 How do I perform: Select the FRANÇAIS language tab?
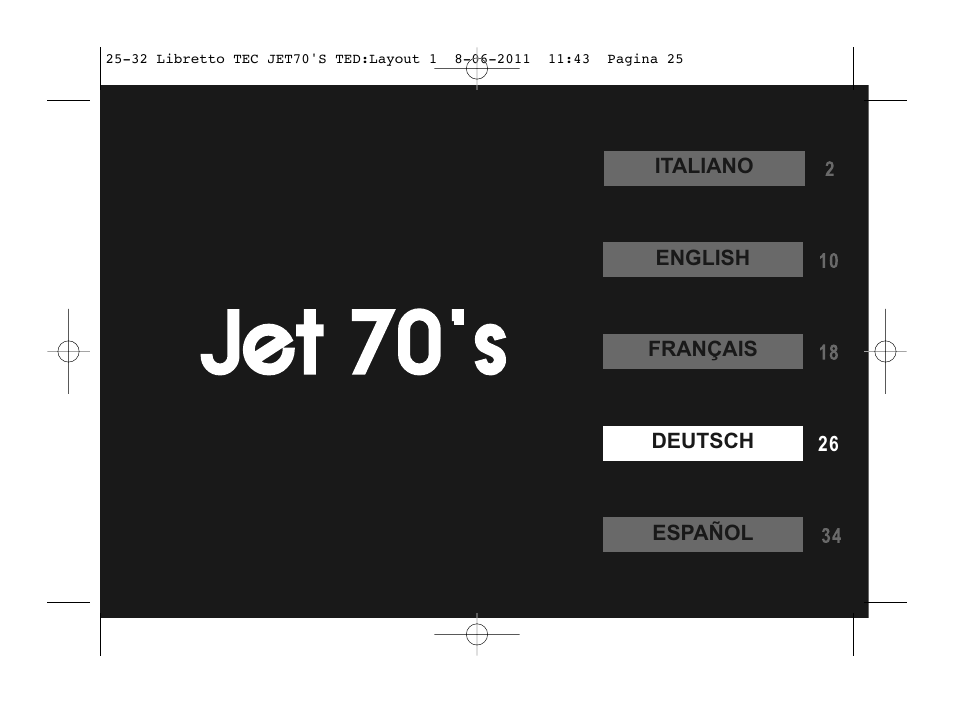[x=703, y=351]
